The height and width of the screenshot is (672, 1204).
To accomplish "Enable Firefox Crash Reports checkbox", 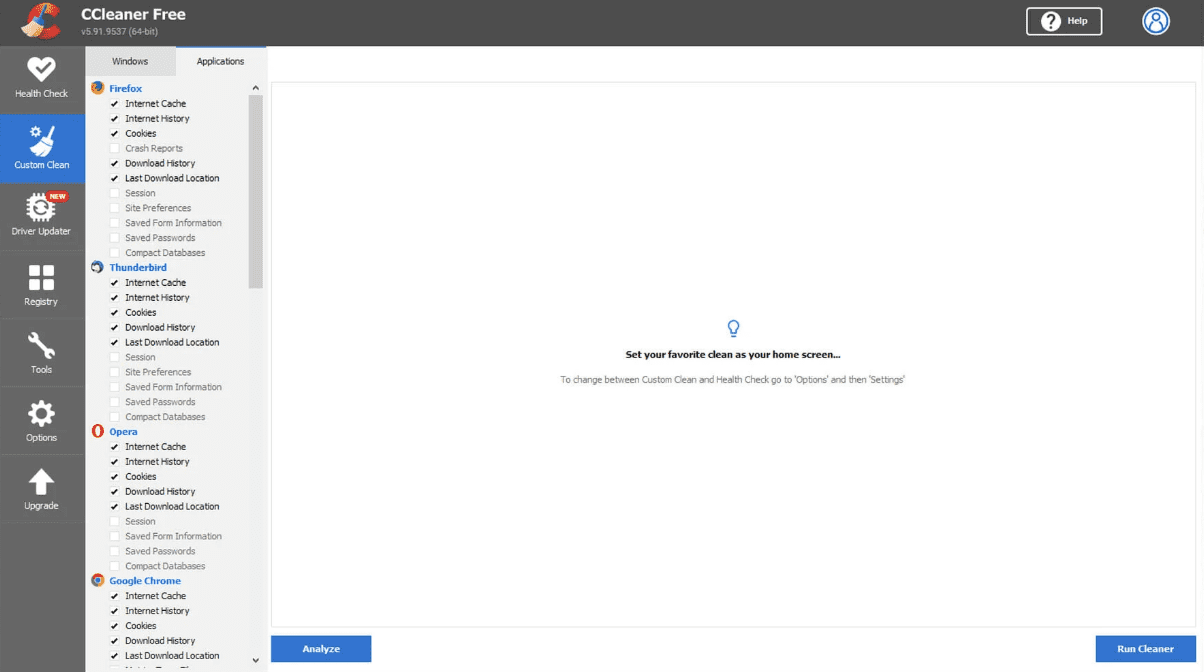I will pos(115,148).
